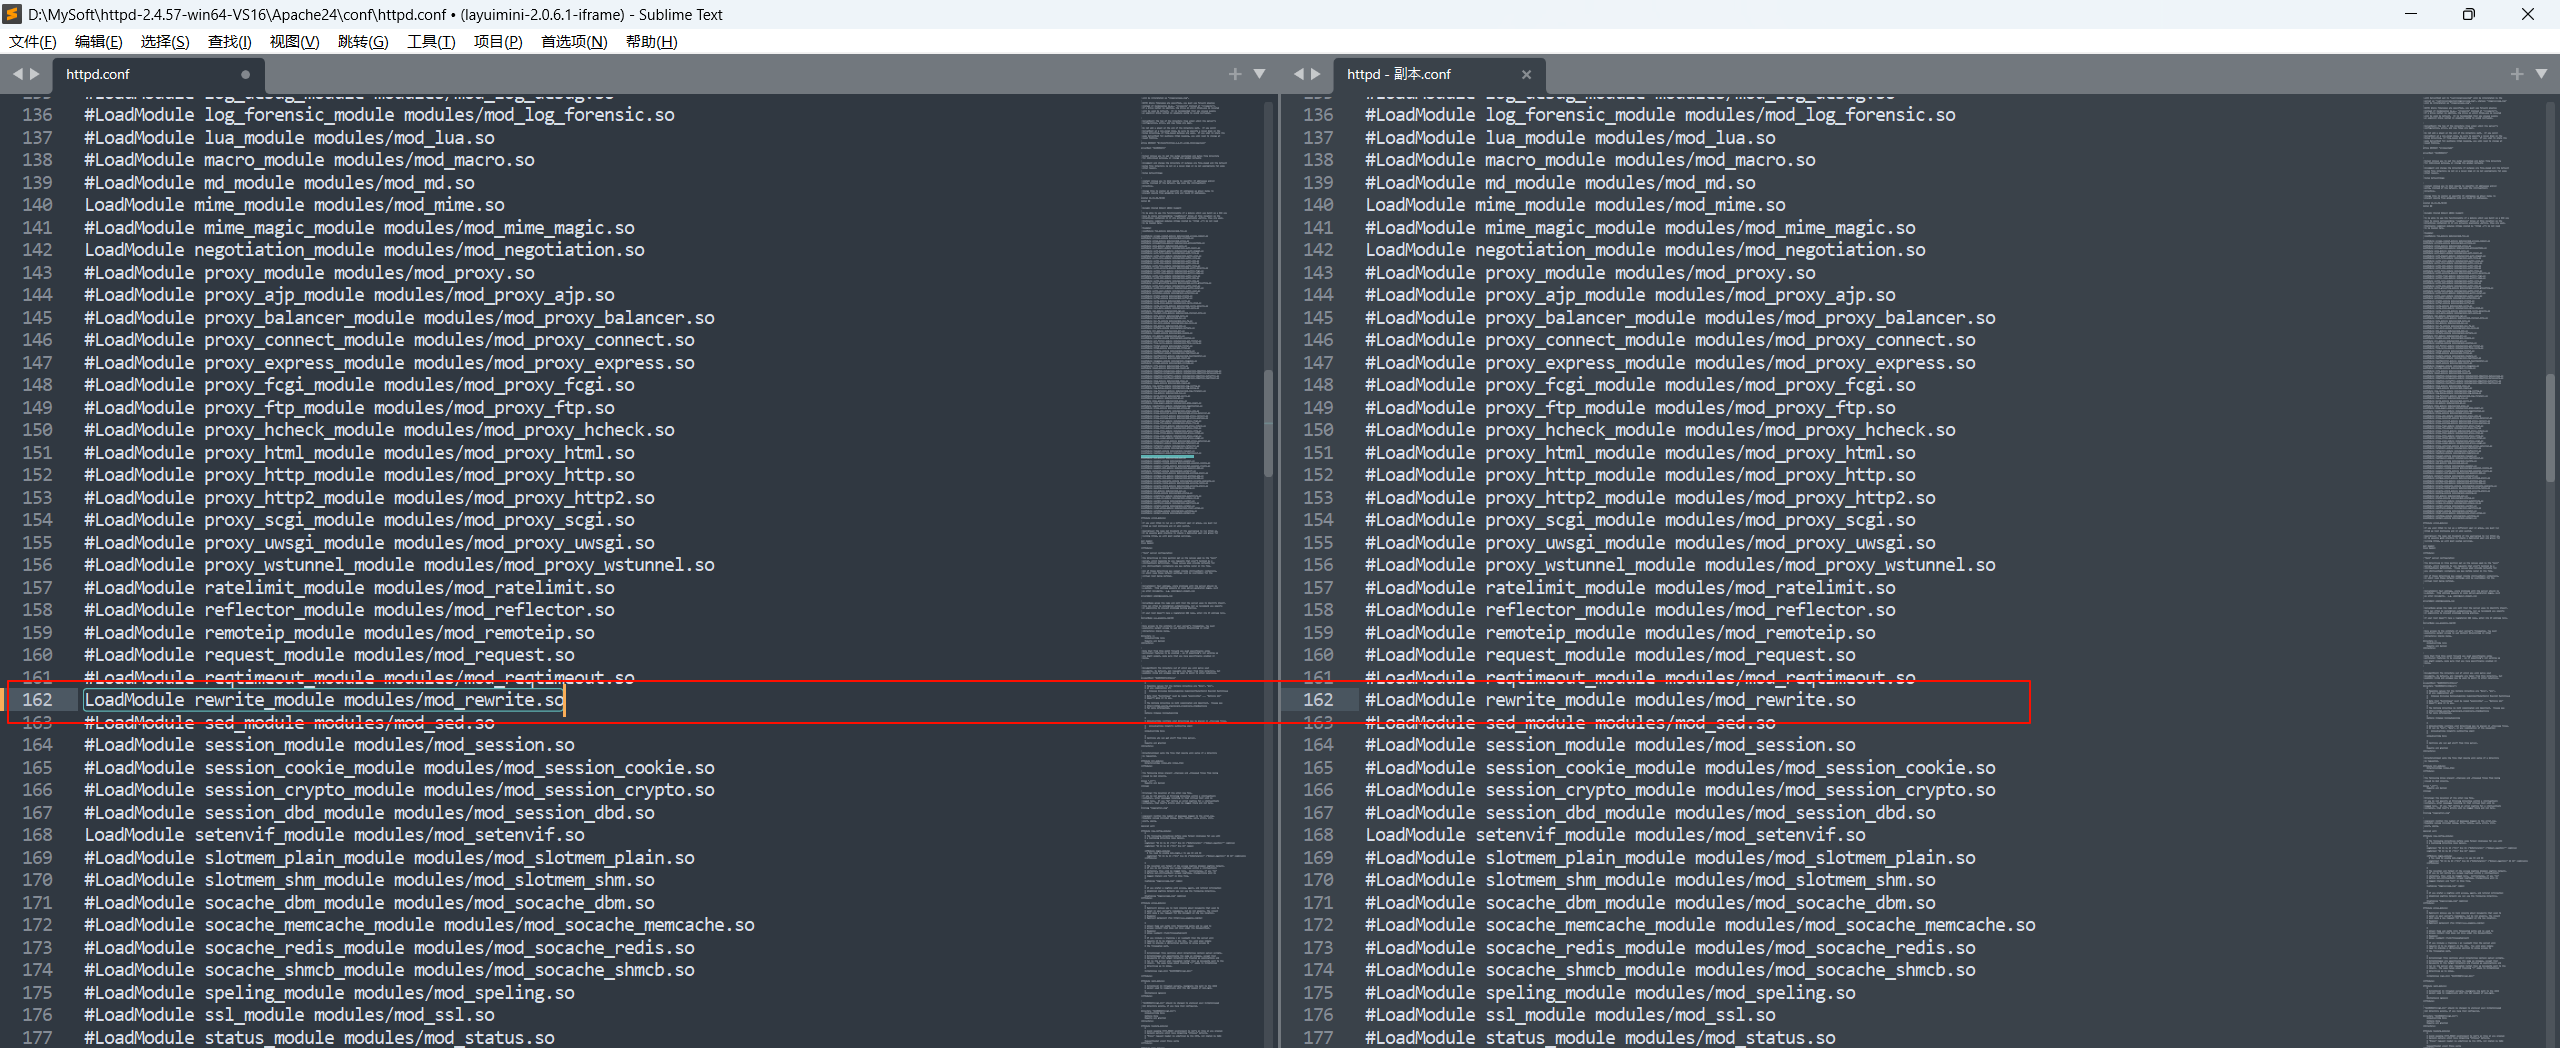Click #LoadModule status_module line in left pane
The height and width of the screenshot is (1048, 2560).
[319, 1038]
